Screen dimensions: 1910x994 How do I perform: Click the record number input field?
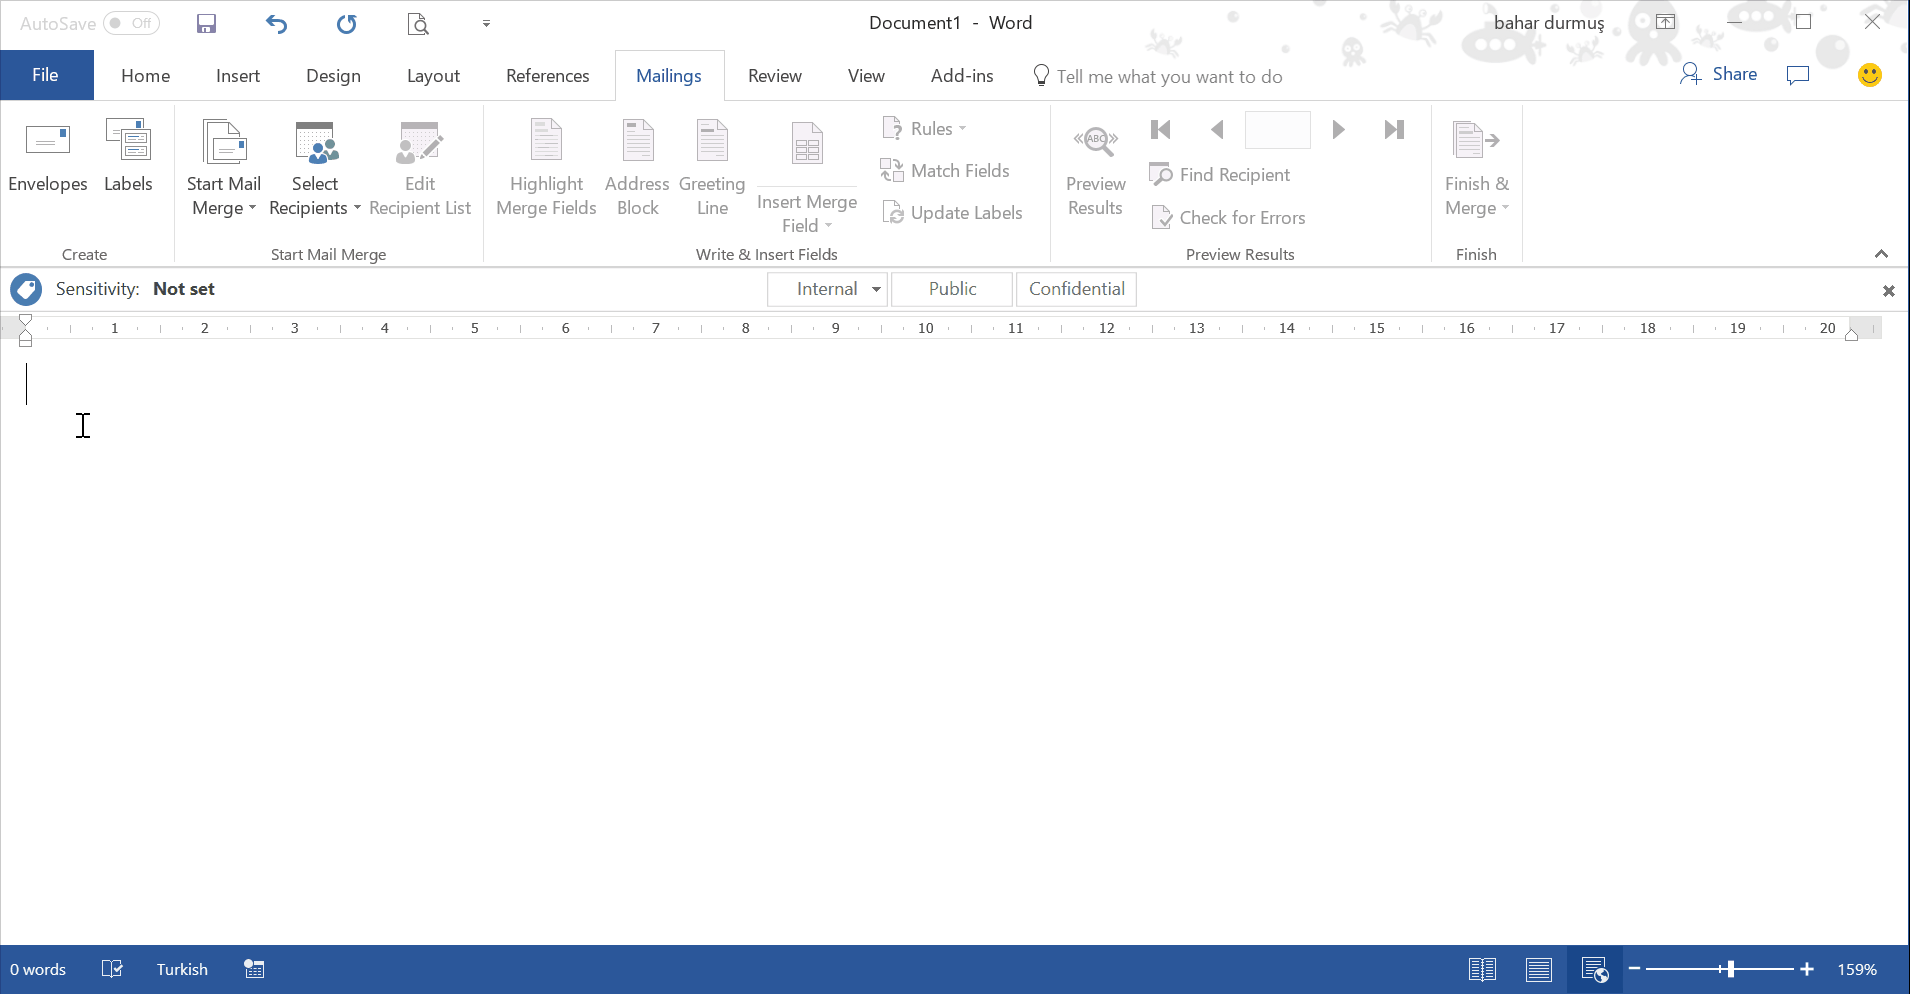[x=1277, y=130]
